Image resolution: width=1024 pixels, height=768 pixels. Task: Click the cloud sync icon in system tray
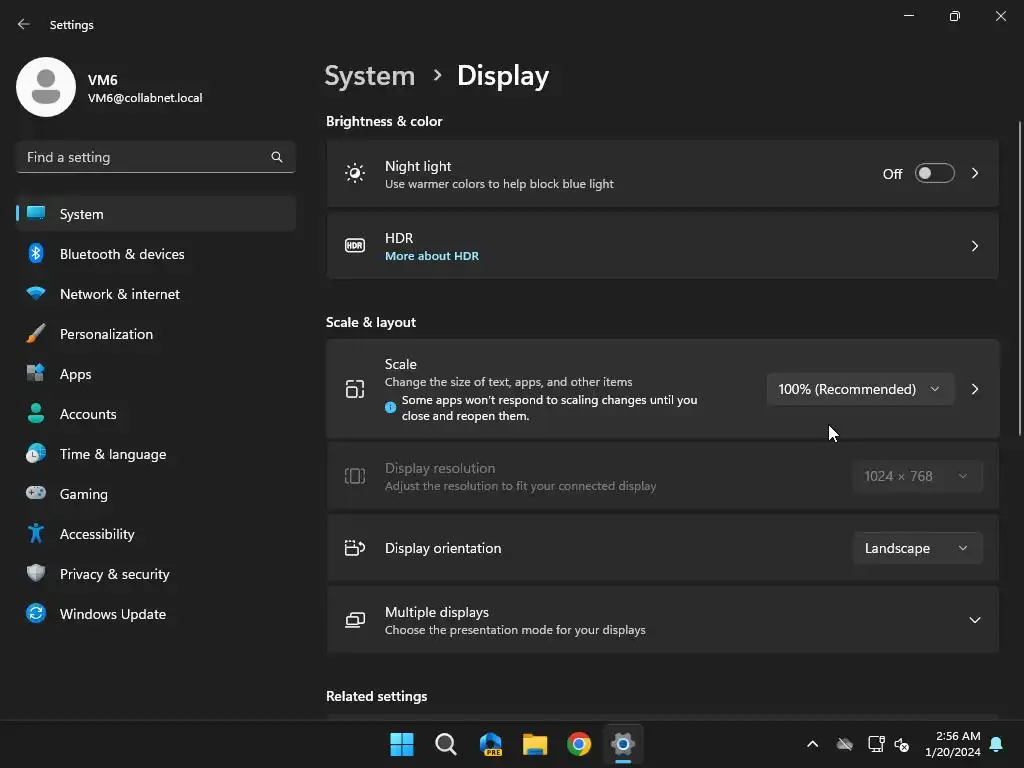coord(844,744)
